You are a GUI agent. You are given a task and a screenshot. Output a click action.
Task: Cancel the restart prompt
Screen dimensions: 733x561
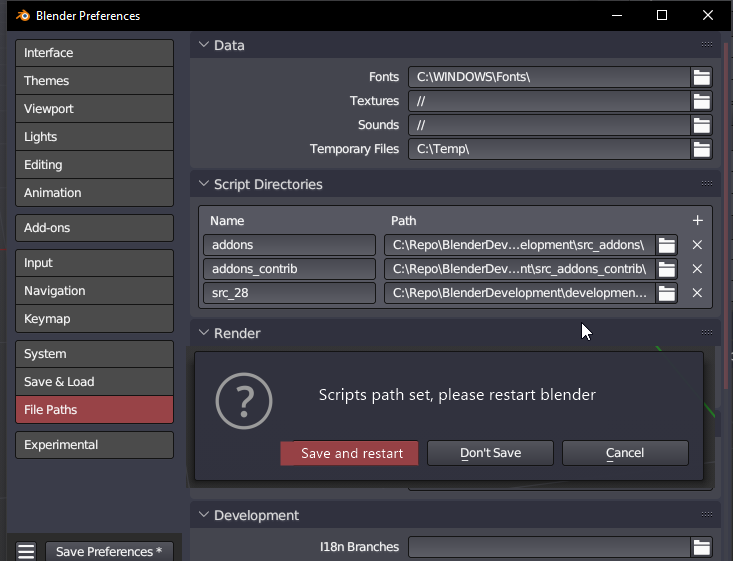point(625,453)
